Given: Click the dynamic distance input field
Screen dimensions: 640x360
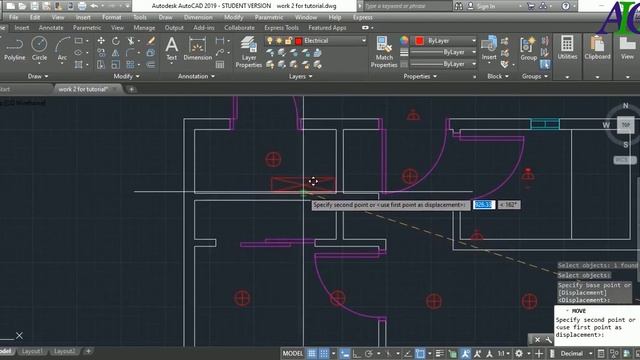Looking at the screenshot, I should [x=484, y=204].
